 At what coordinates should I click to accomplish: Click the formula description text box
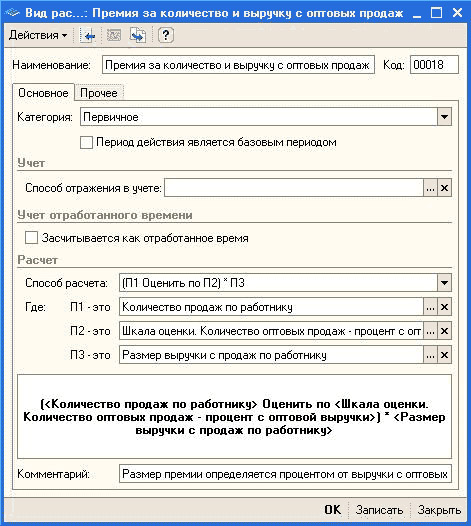click(234, 416)
